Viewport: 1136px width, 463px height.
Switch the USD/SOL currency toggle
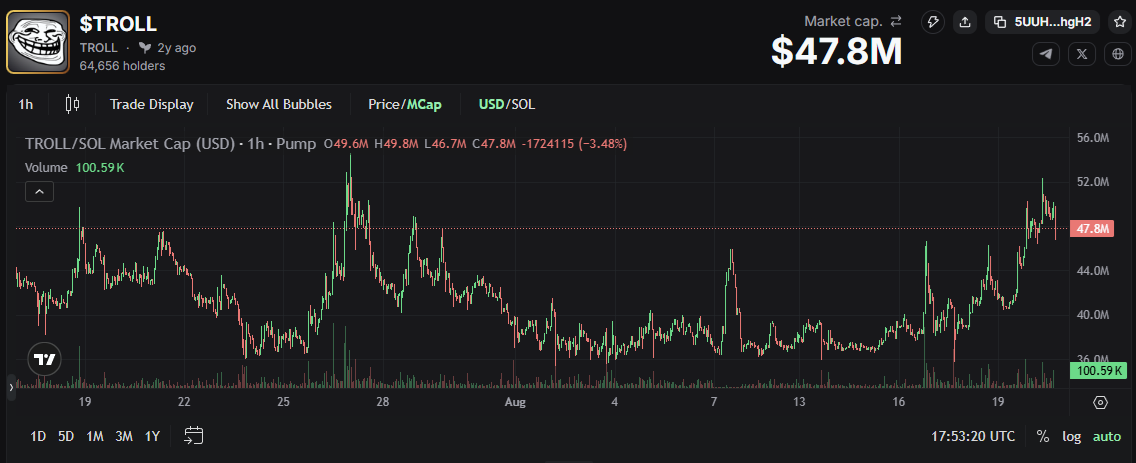(506, 104)
